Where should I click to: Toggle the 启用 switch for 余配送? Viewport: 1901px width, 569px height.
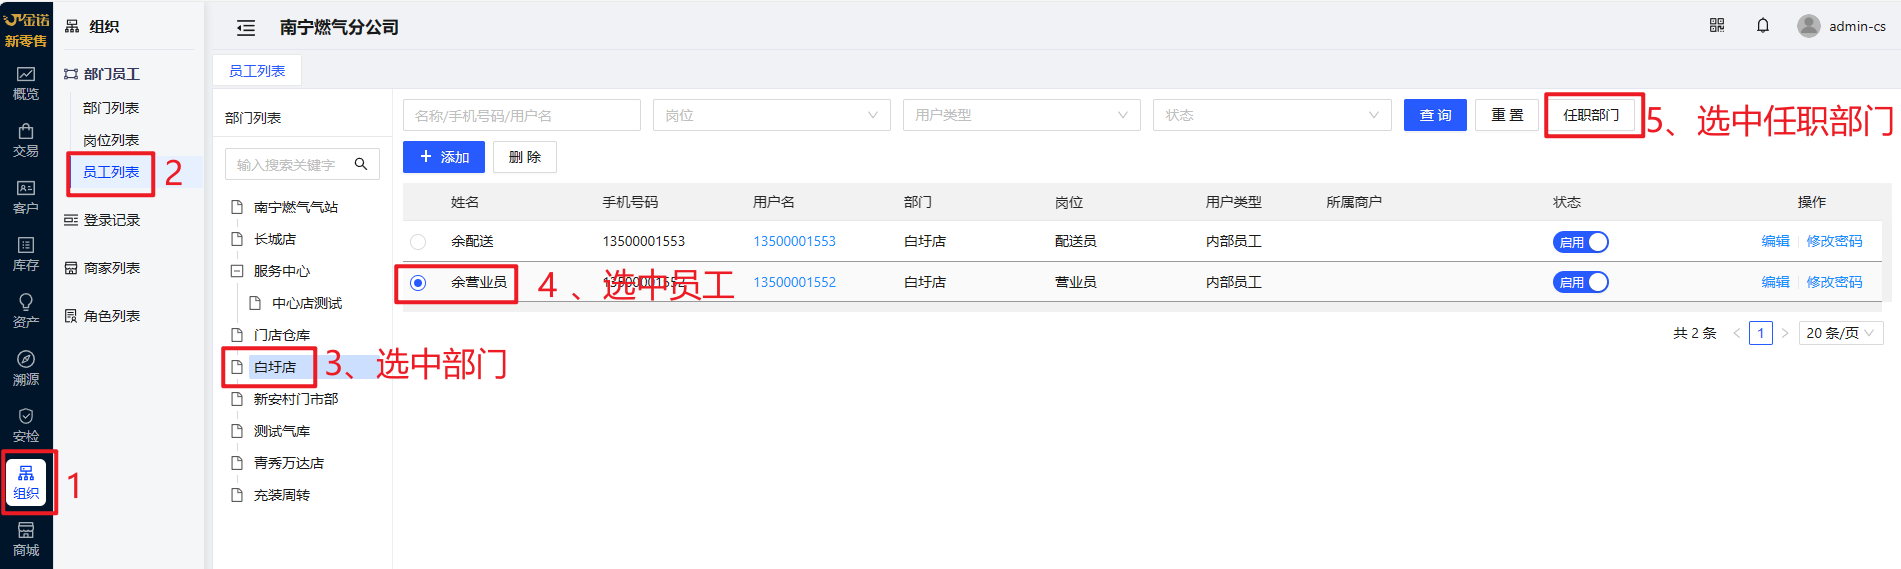point(1580,242)
